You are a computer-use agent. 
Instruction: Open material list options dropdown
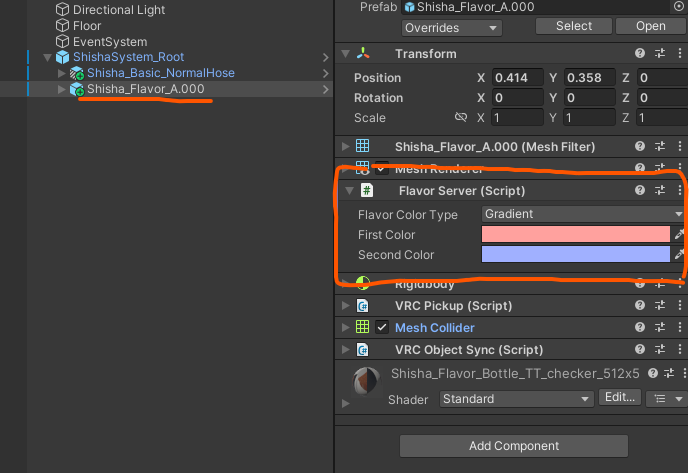(668, 399)
